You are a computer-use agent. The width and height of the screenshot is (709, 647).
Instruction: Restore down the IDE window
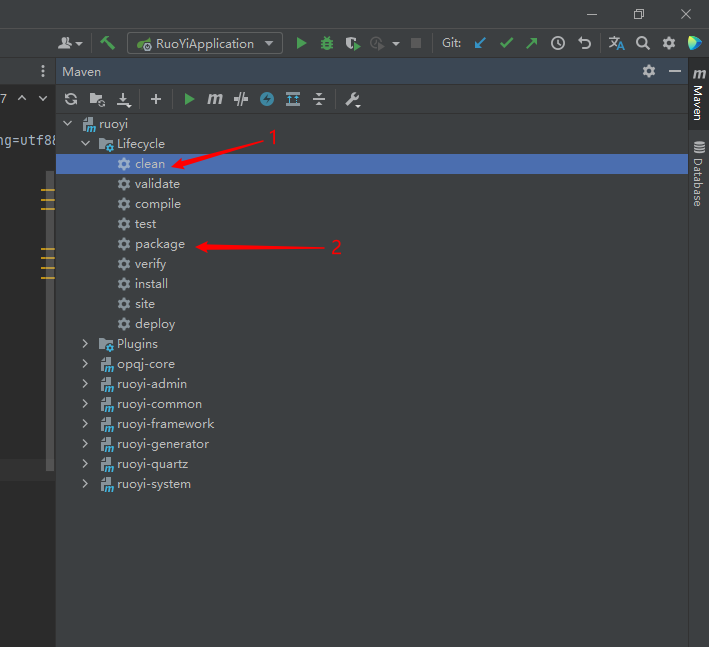click(639, 14)
